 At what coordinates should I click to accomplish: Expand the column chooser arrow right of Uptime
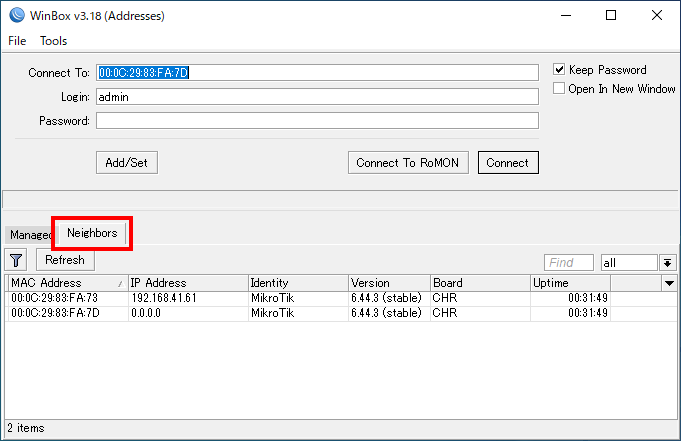tap(669, 283)
